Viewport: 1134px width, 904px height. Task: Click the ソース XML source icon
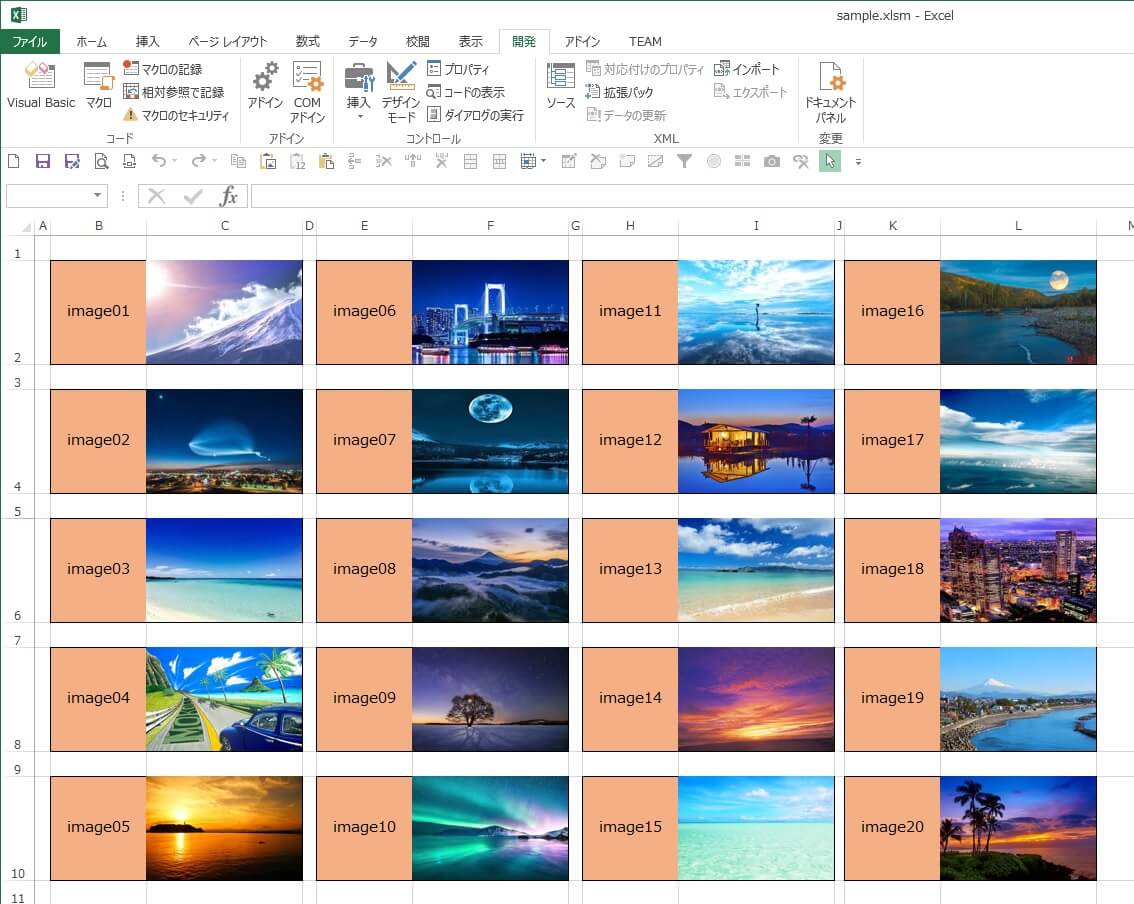pos(560,86)
